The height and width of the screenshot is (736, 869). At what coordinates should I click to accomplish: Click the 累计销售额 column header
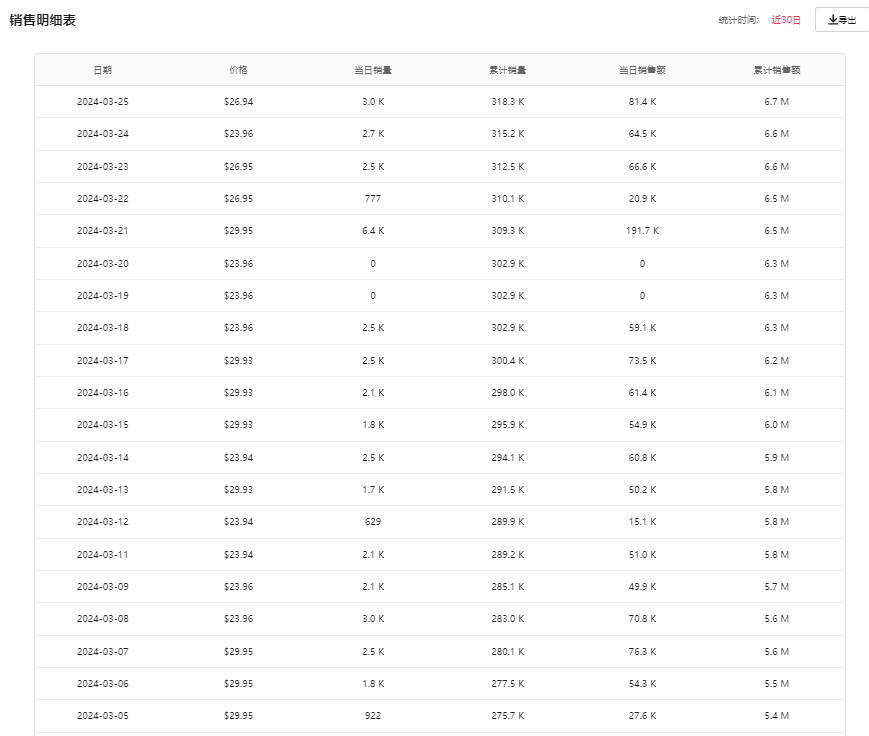(x=777, y=70)
